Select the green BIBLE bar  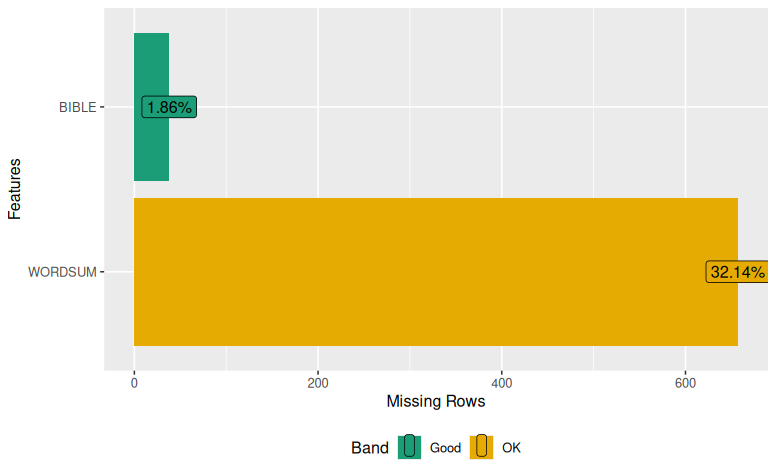[151, 107]
